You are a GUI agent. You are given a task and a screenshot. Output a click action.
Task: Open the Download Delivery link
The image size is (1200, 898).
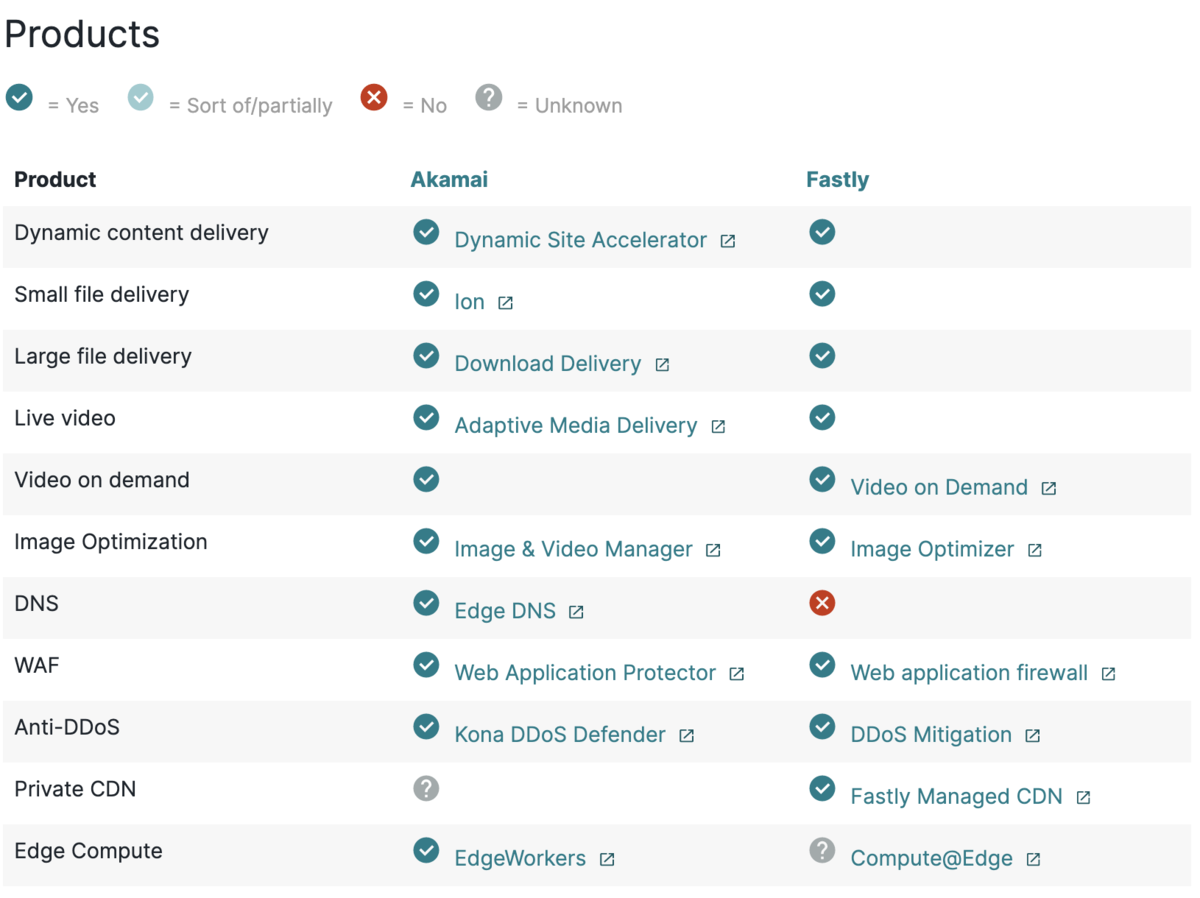[x=547, y=364]
